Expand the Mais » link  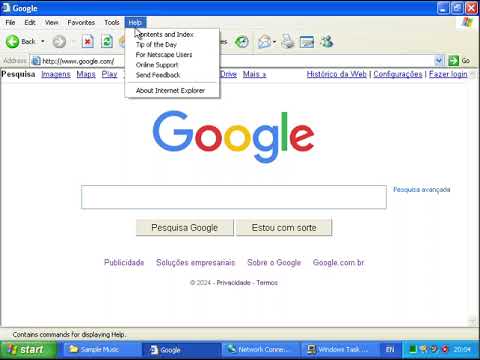[254, 74]
